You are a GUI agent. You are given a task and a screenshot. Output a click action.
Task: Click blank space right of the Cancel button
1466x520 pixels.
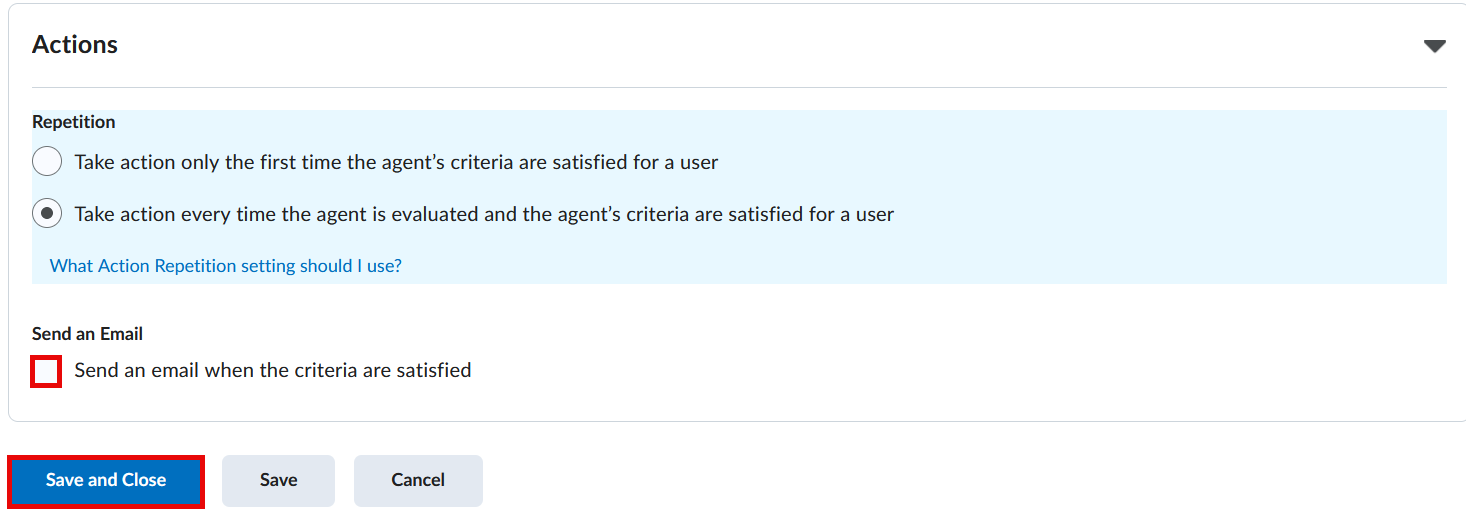900,481
